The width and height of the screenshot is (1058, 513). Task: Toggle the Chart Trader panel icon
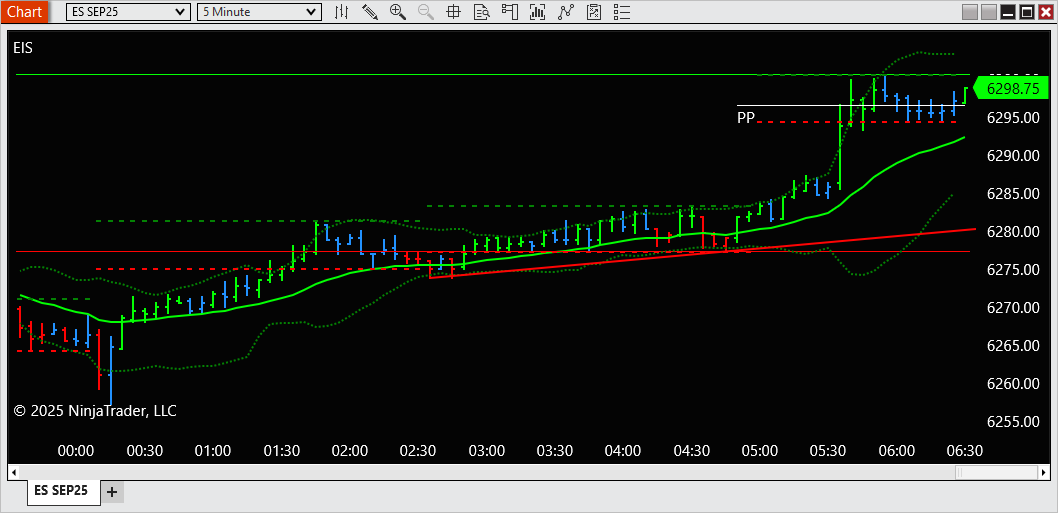click(509, 11)
